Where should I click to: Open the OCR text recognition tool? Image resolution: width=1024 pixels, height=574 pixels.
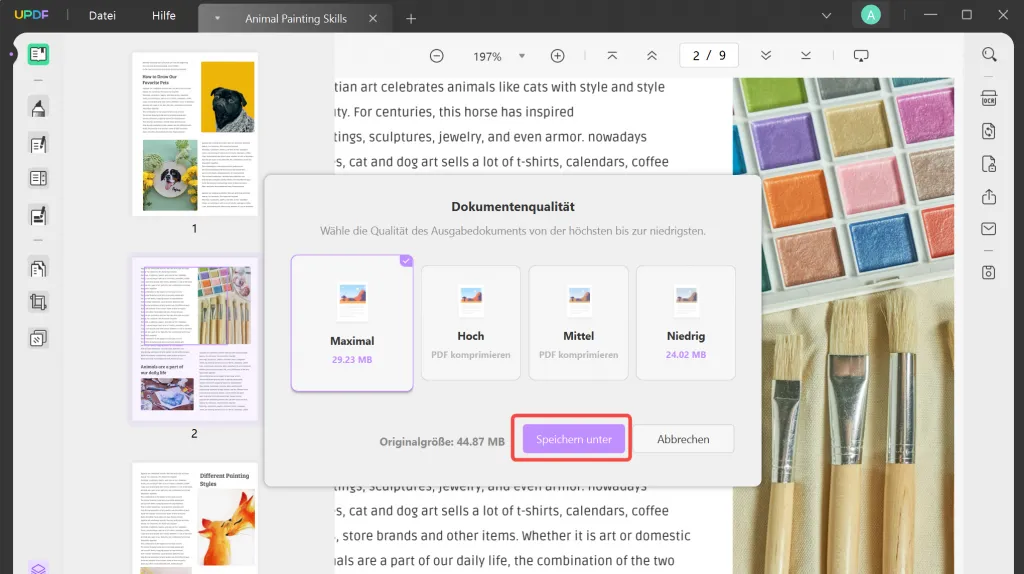[x=989, y=98]
